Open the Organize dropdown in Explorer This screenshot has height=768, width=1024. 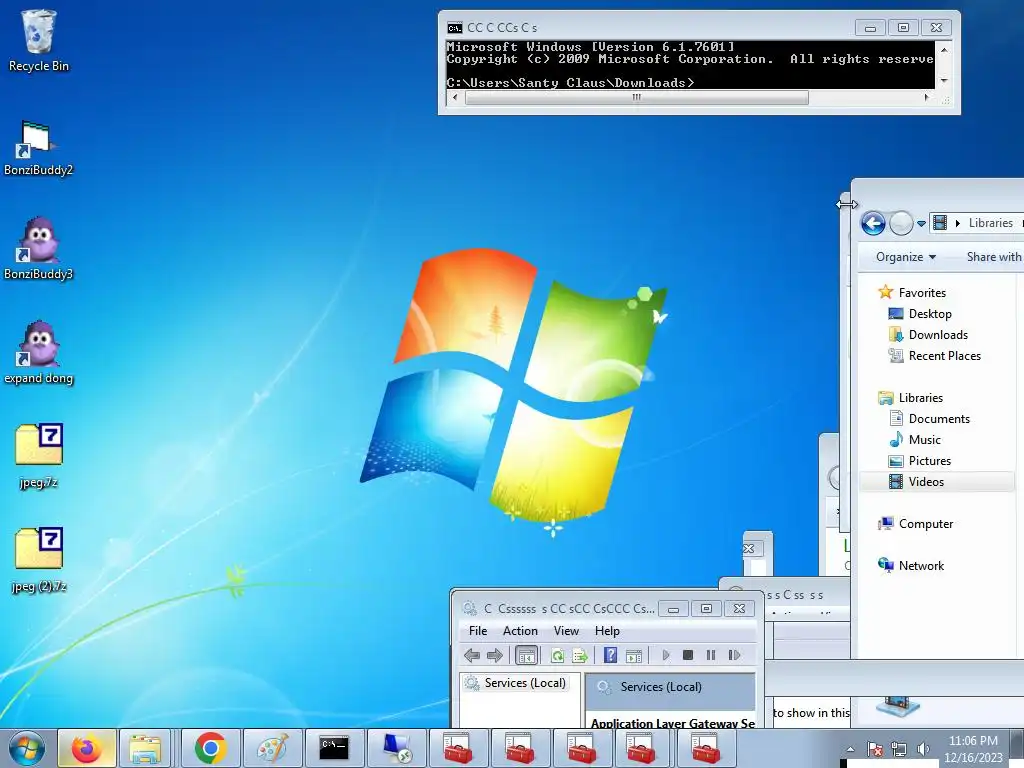pyautogui.click(x=906, y=257)
